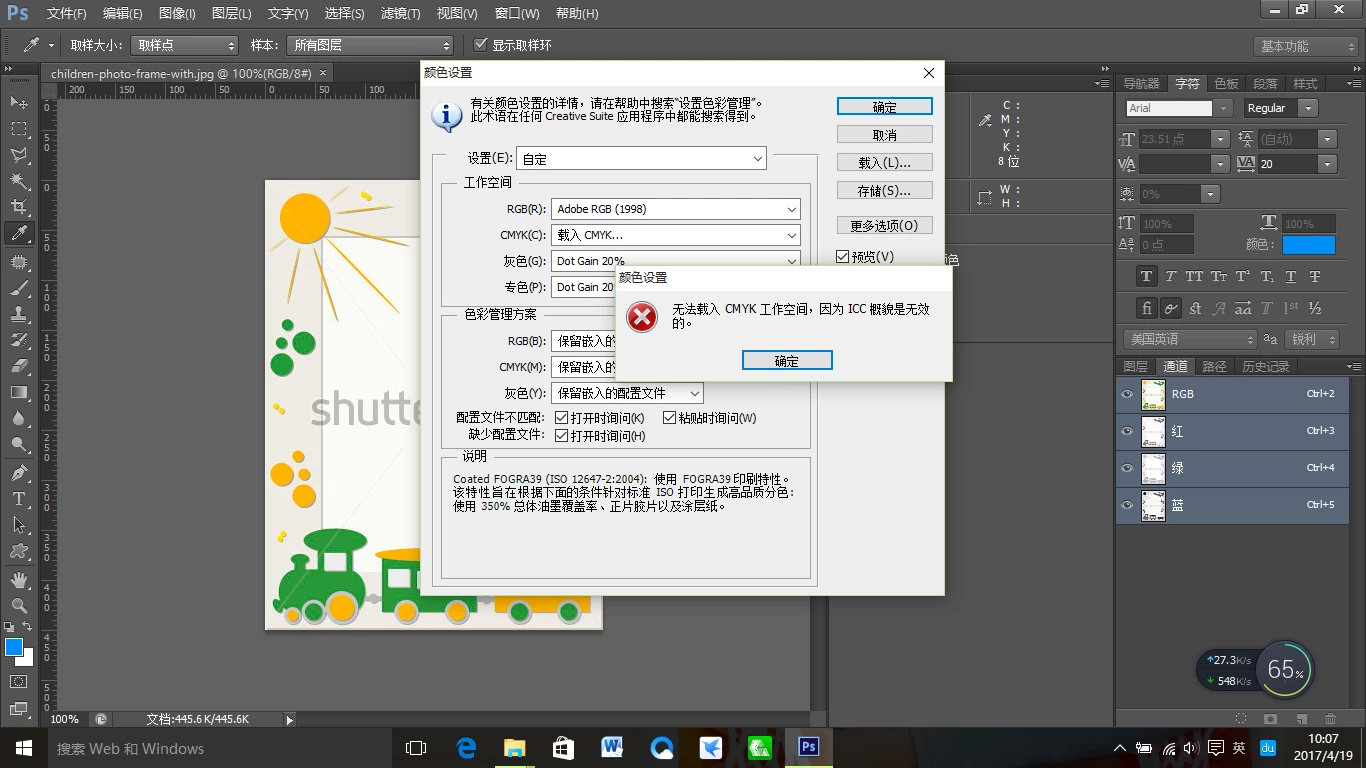Click the Windows Start button
Screen dimensions: 1366x768
[23, 748]
